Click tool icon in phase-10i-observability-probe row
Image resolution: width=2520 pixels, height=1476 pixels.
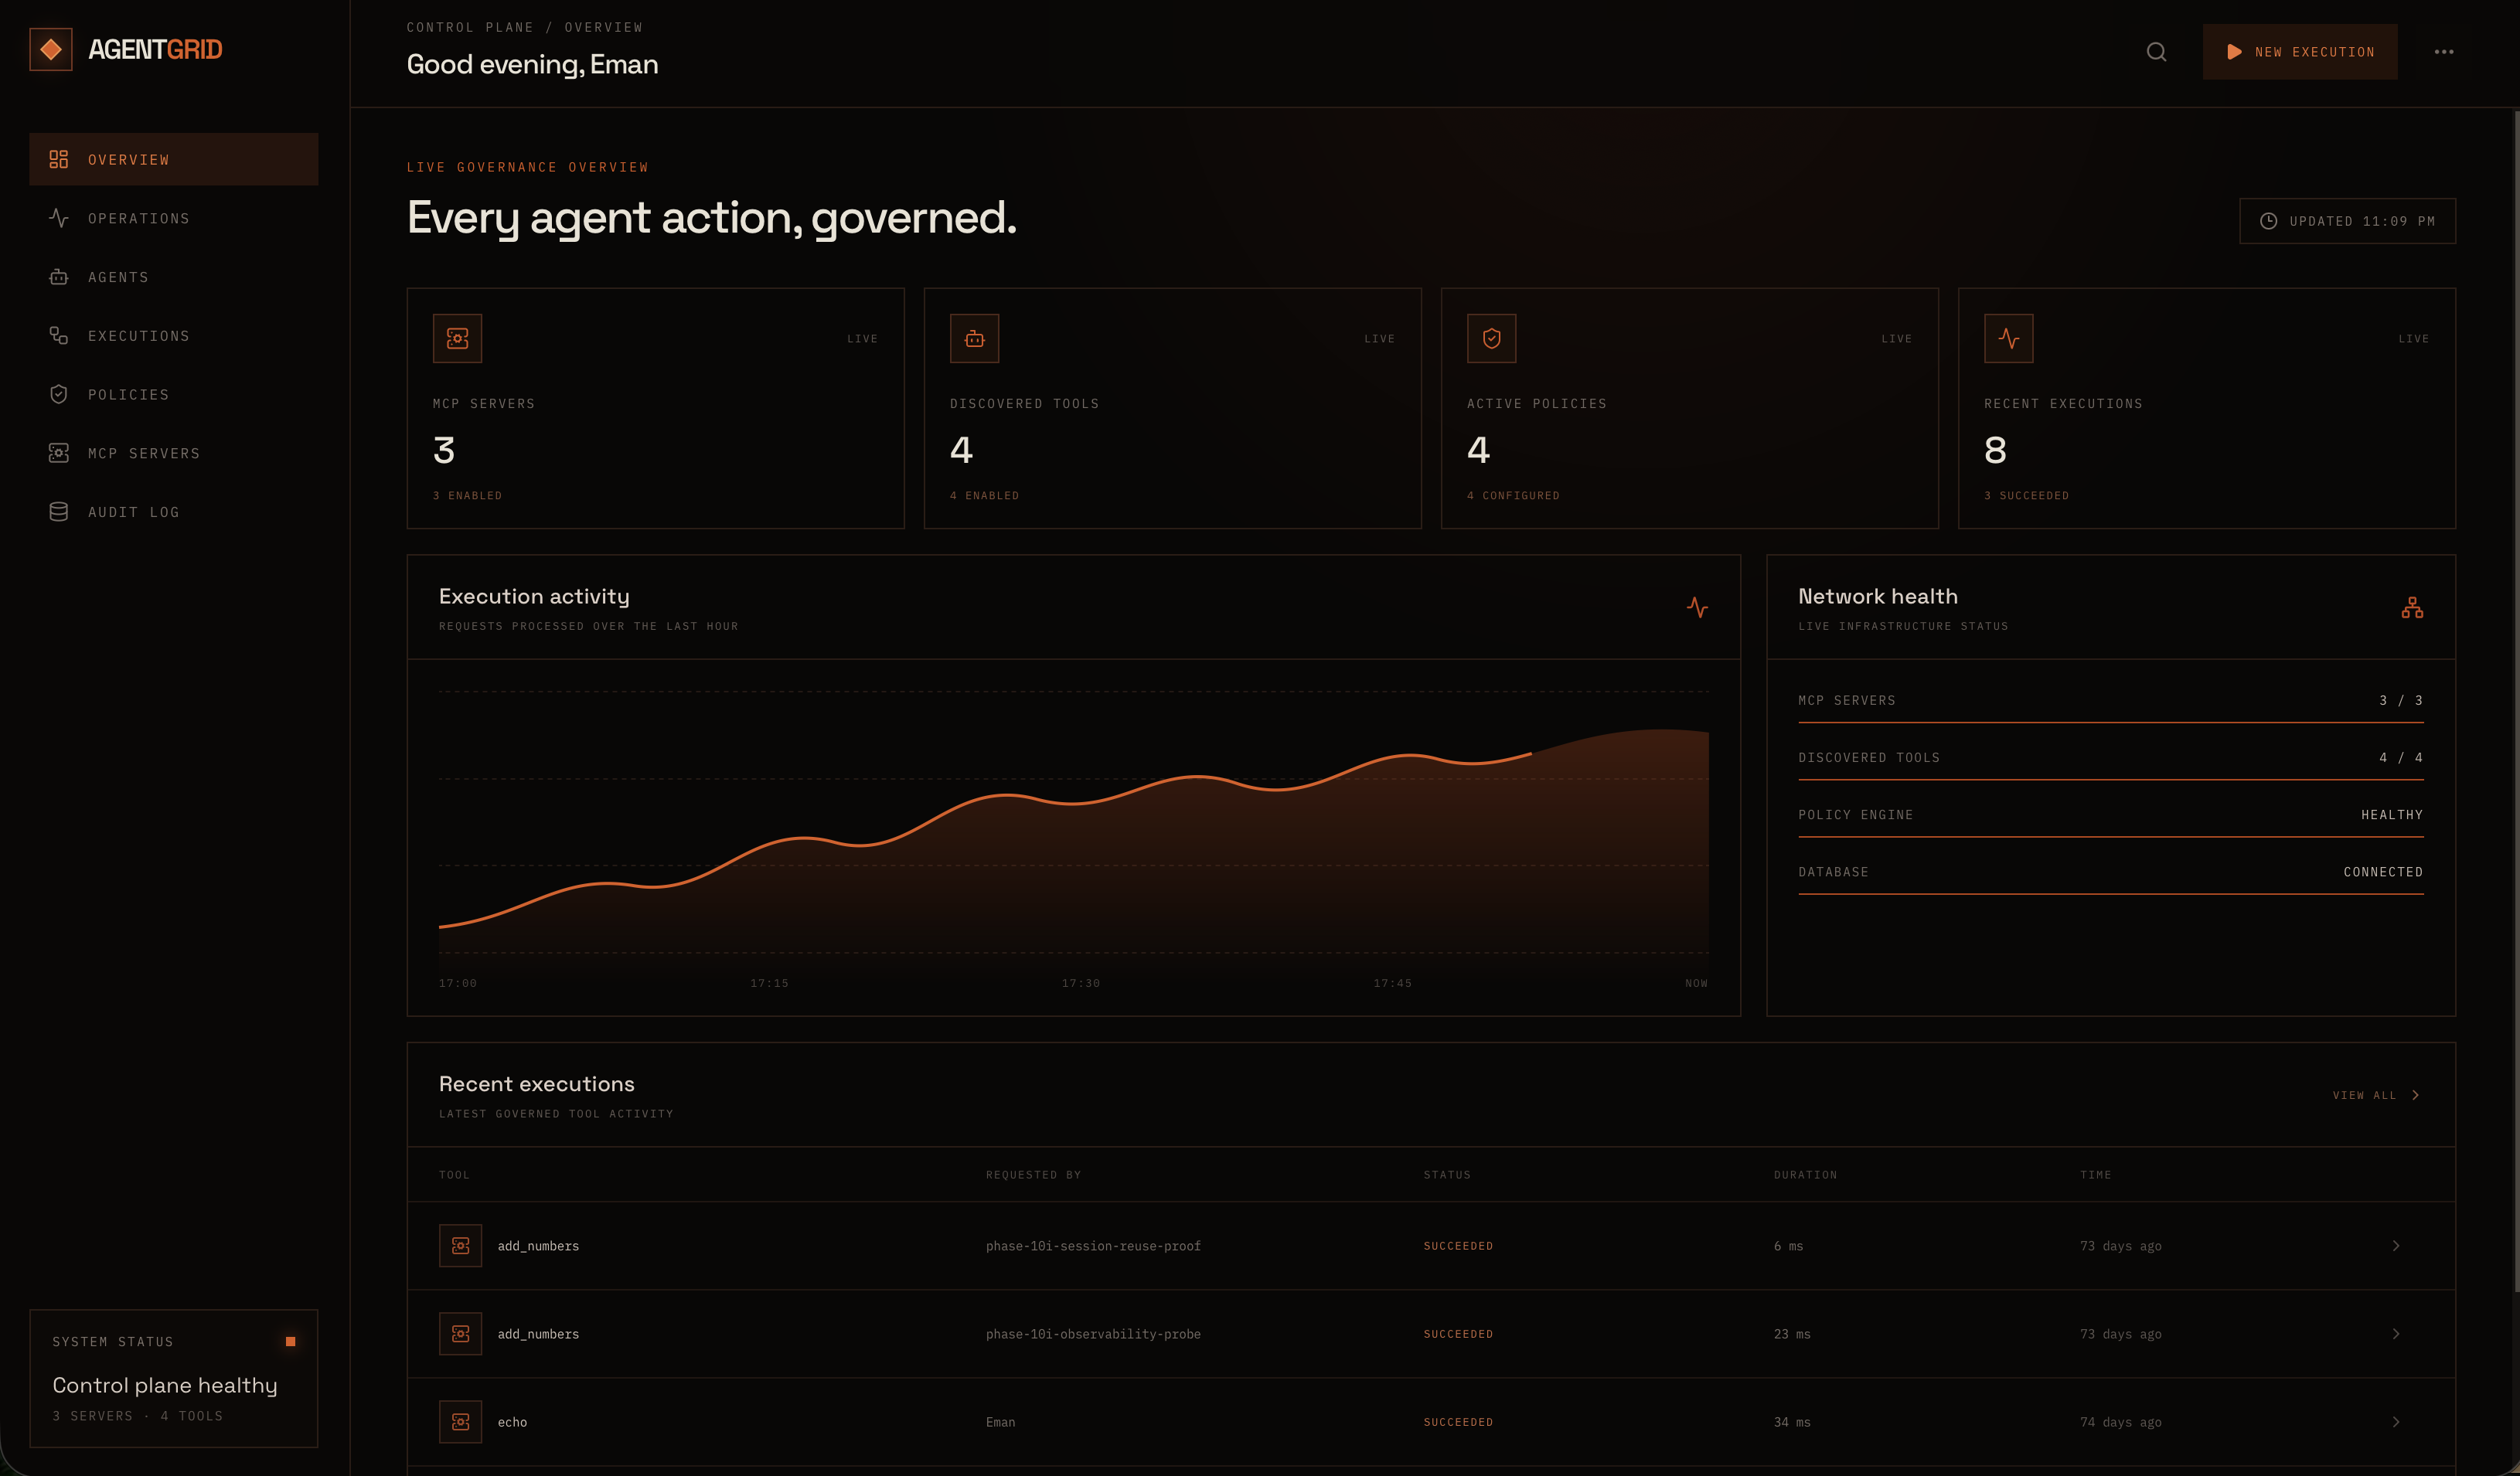(x=460, y=1334)
